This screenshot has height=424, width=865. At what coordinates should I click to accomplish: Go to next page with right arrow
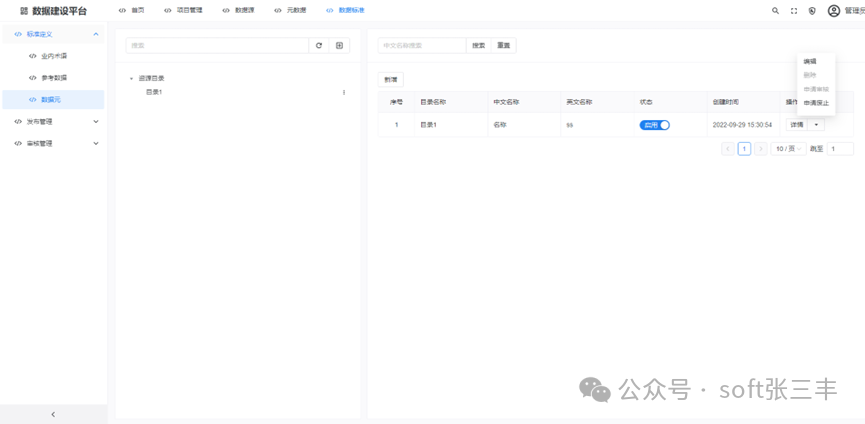point(761,149)
